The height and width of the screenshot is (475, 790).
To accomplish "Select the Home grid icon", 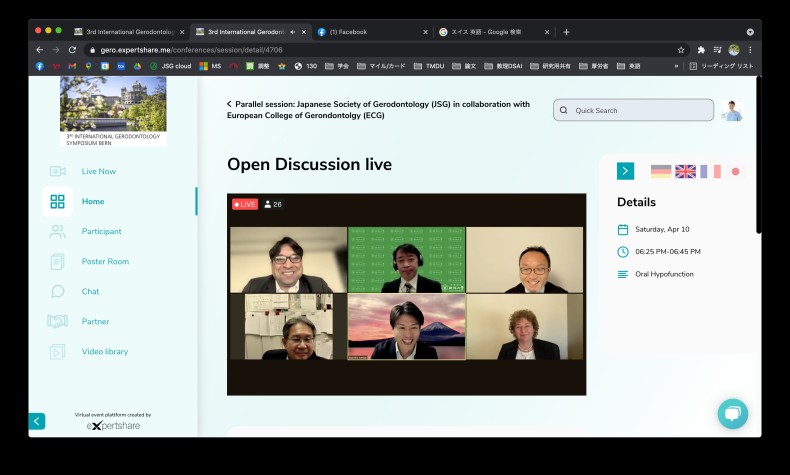I will (57, 201).
